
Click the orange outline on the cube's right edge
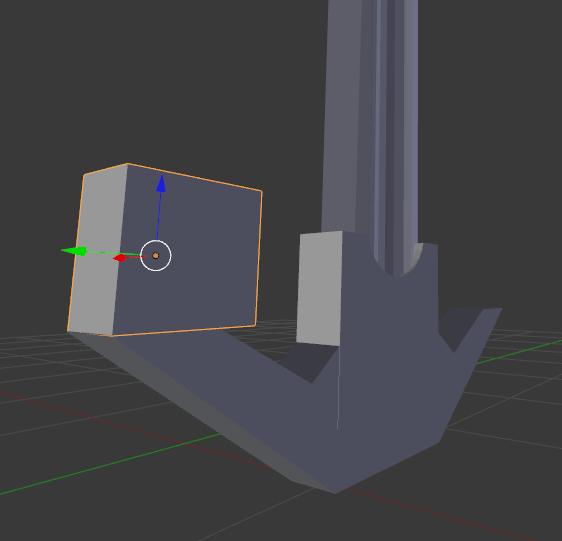tap(258, 258)
